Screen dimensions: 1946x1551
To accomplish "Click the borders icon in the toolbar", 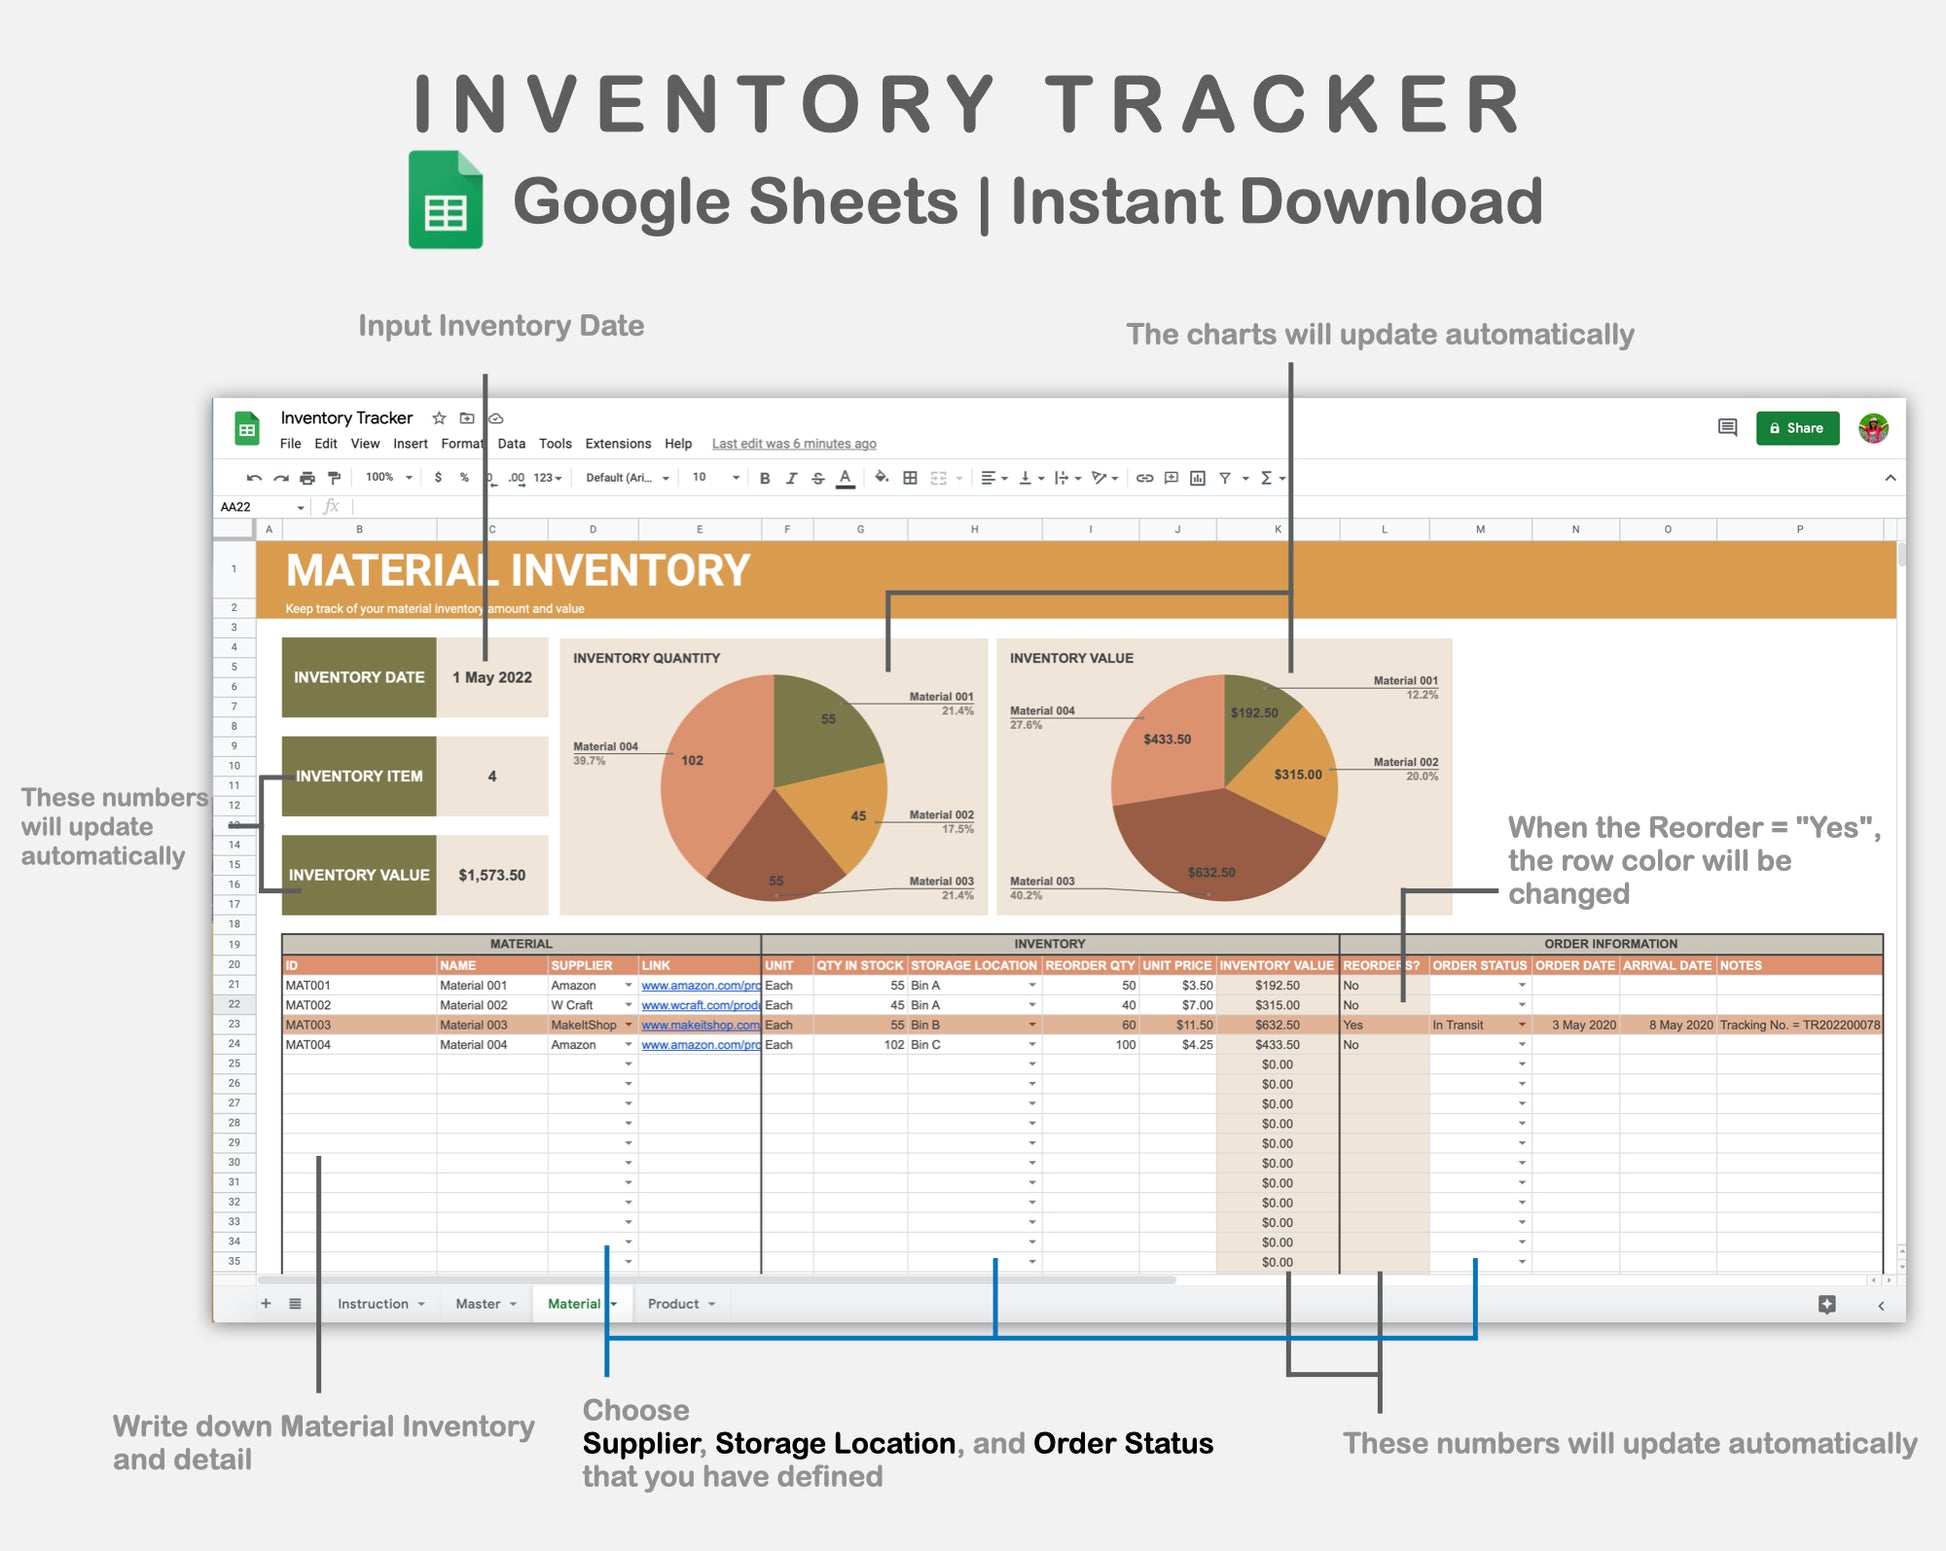I will (x=910, y=478).
